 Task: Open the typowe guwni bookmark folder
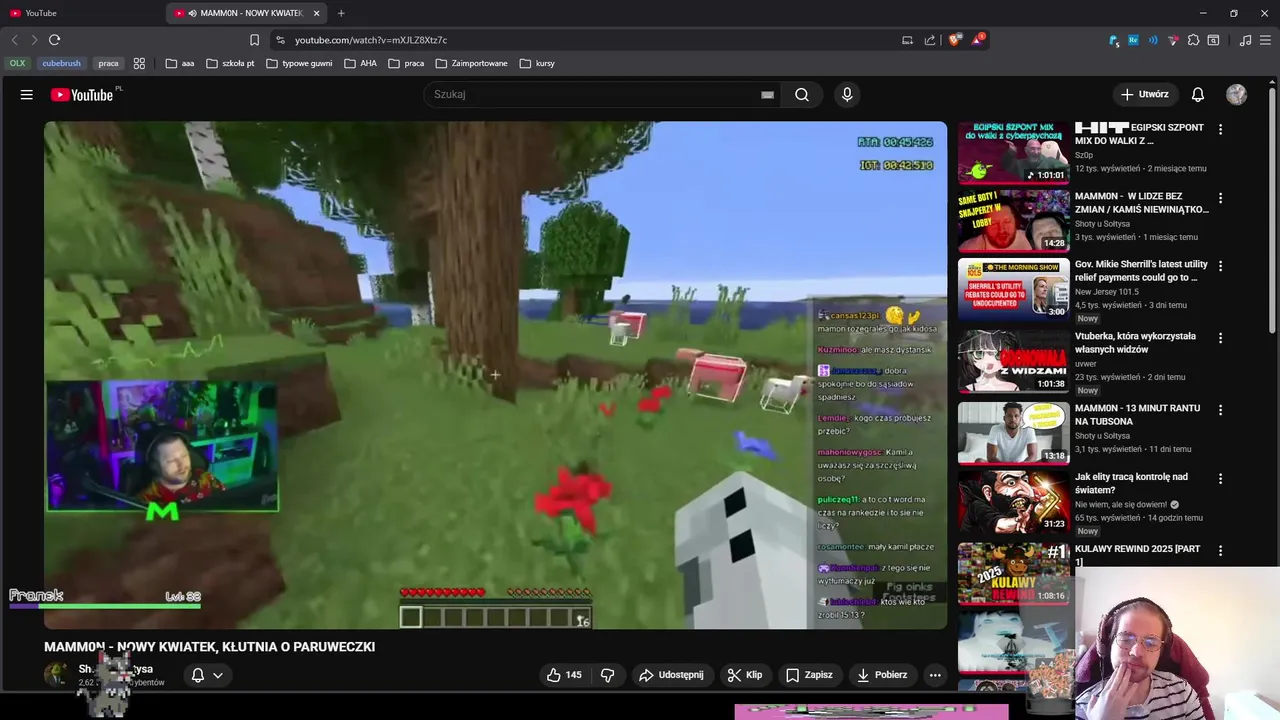[x=299, y=63]
